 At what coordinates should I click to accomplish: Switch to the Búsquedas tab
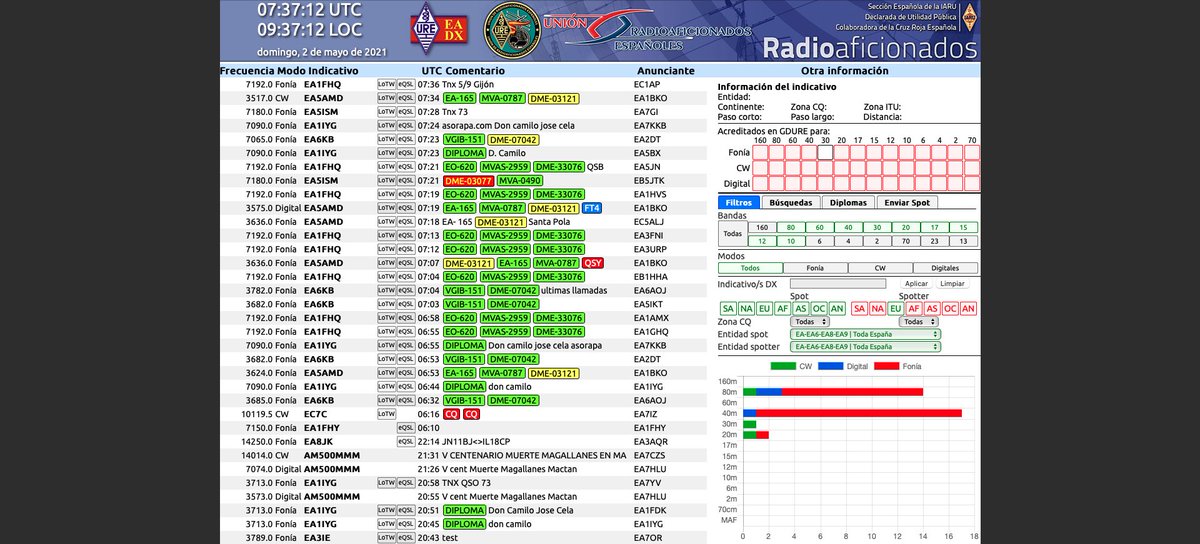click(790, 202)
